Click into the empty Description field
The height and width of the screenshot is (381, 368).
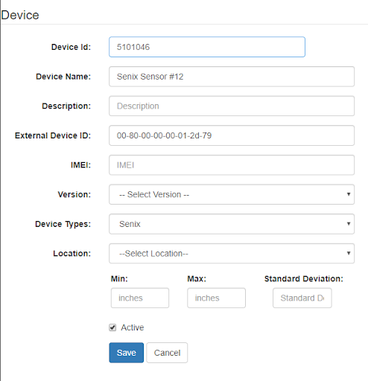pos(232,106)
